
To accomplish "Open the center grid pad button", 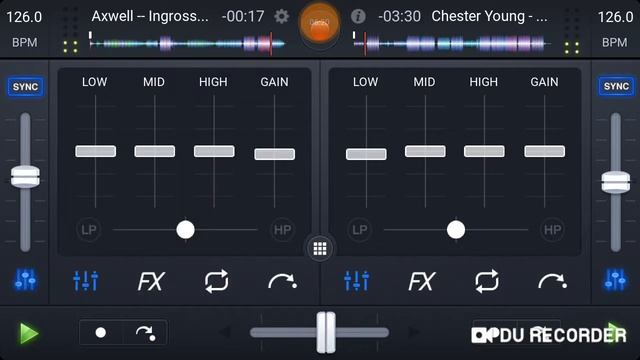I will tap(320, 248).
